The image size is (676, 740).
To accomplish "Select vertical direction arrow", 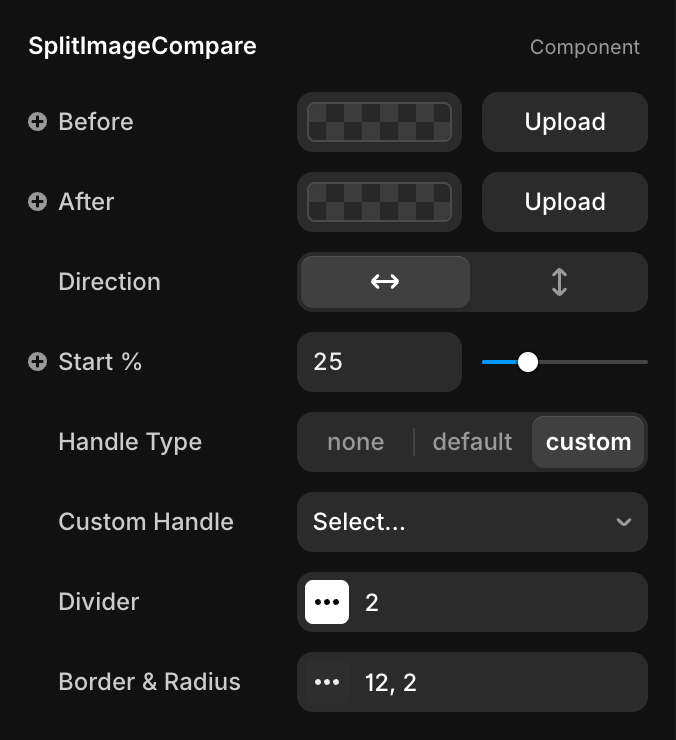I will click(559, 282).
